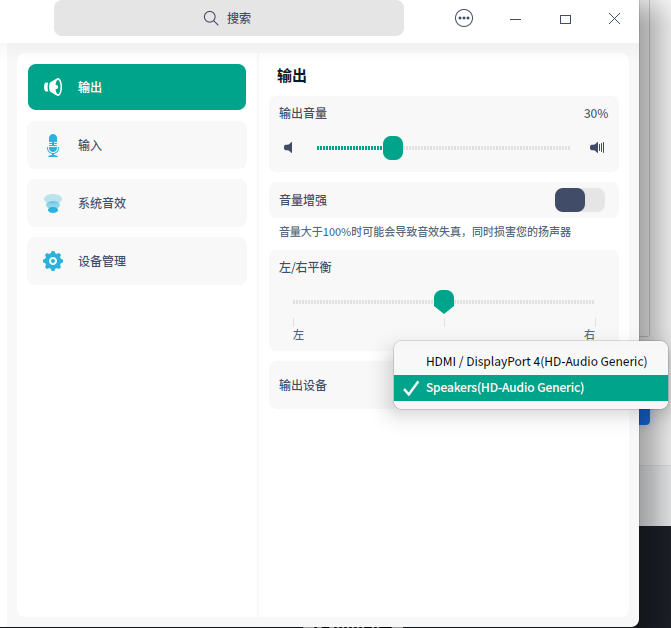Screen dimensions: 671x628
Task: Open the 系统音效 system sounds section
Action: click(x=137, y=203)
